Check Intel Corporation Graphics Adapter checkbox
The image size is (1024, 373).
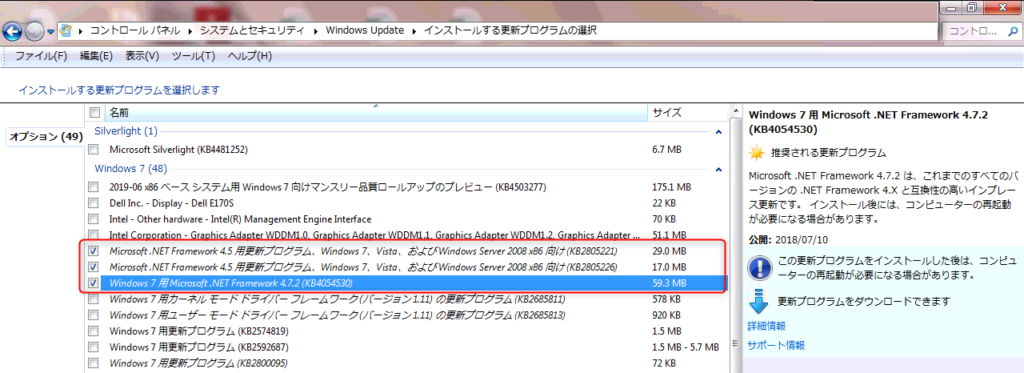pyautogui.click(x=94, y=235)
